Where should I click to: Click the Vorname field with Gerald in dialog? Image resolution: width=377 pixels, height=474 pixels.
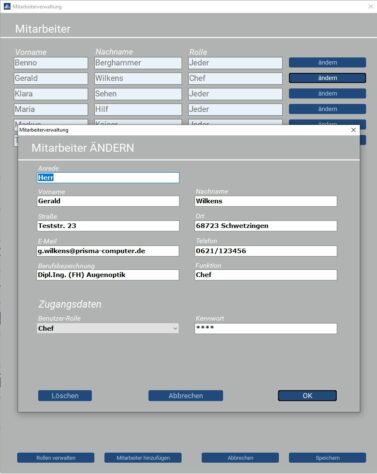click(x=108, y=201)
